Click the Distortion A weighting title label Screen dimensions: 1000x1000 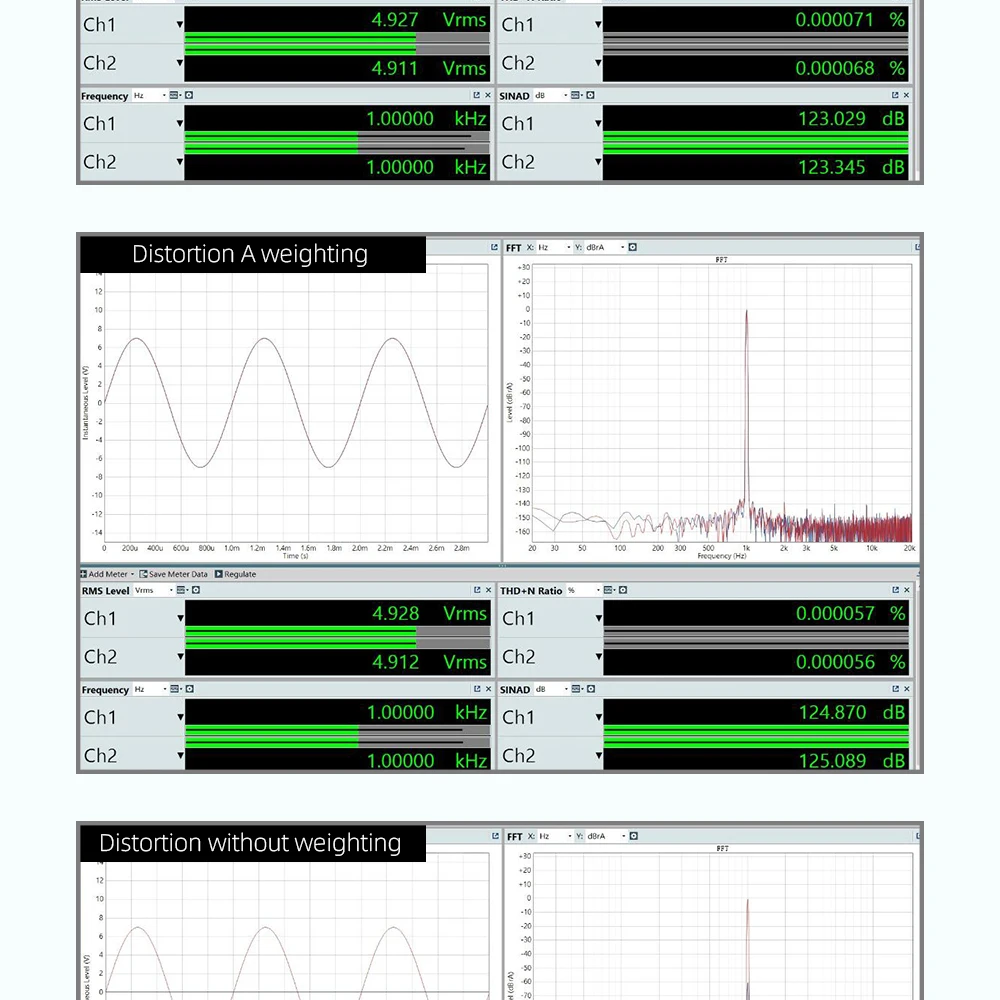[250, 254]
